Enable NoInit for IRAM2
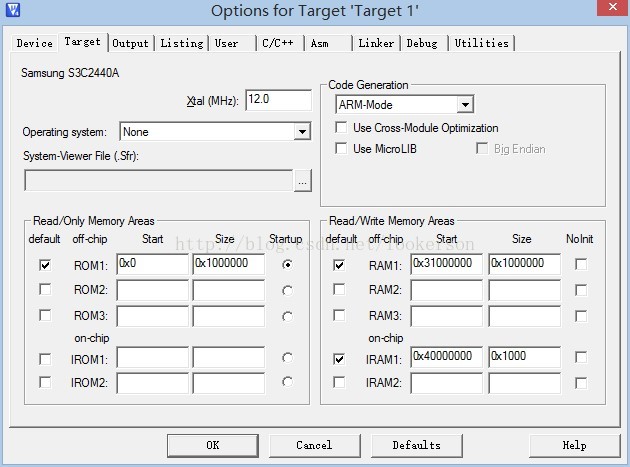Viewport: 630px width, 467px height. [581, 383]
